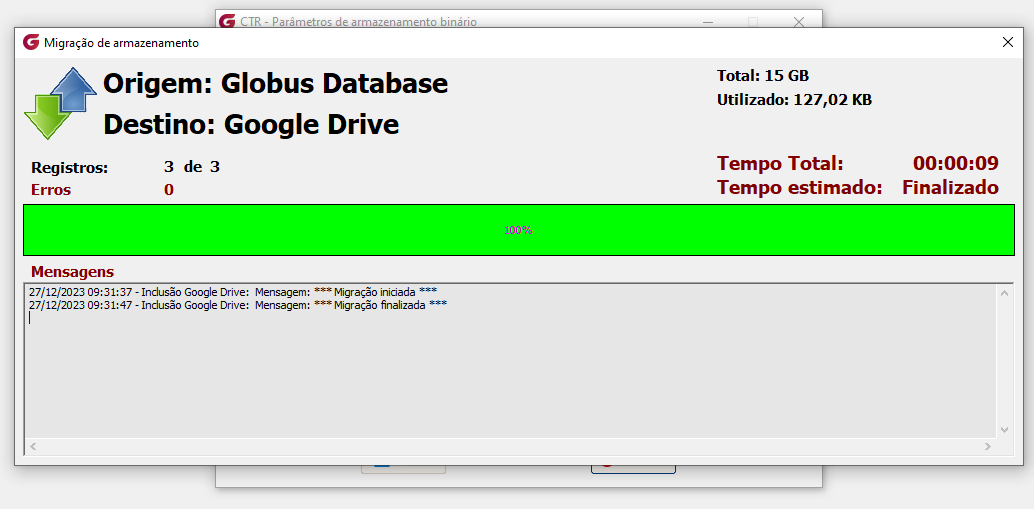Click scroll down arrow in Mensagens log
This screenshot has width=1034, height=509.
[1004, 429]
